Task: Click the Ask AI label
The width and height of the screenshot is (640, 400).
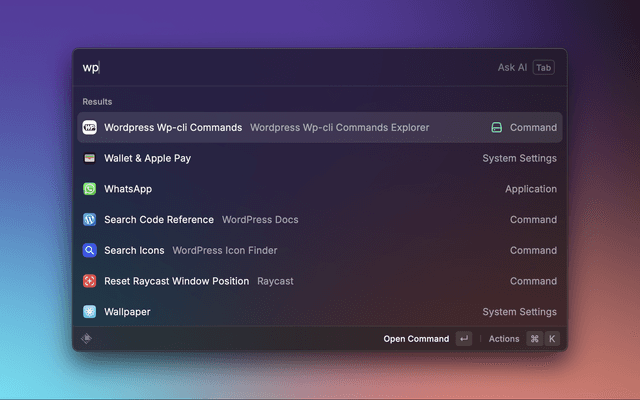Action: pyautogui.click(x=512, y=67)
